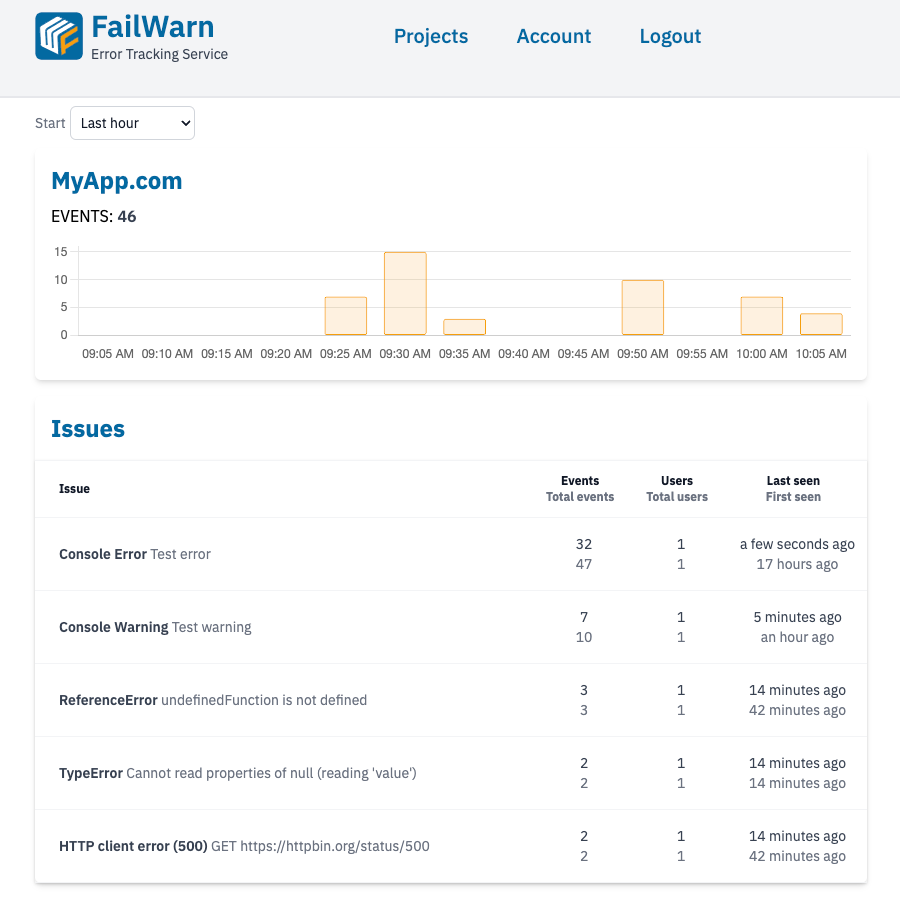Click the 09:50 AM chart bar
The image size is (900, 901).
(642, 308)
